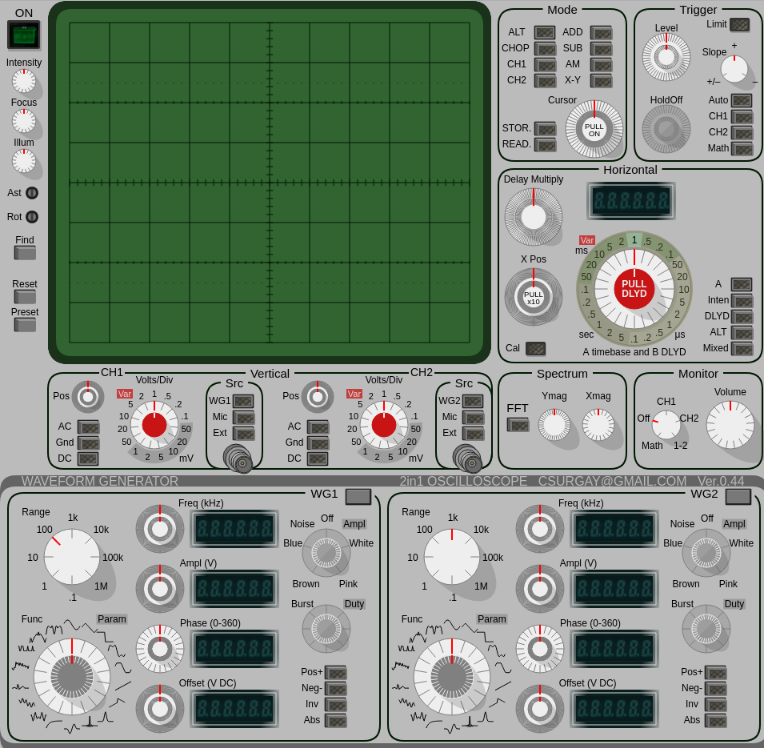Push the Find button
This screenshot has height=749, width=764.
pyautogui.click(x=25, y=253)
